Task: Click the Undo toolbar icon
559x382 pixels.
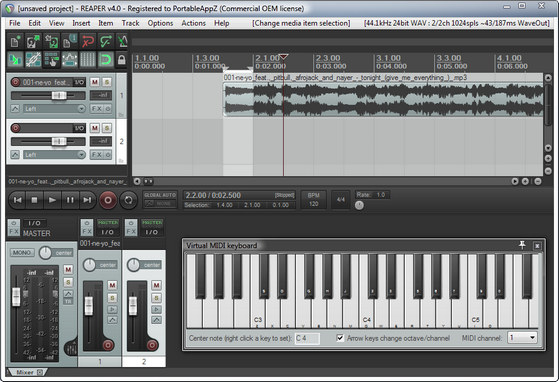Action: click(x=87, y=42)
